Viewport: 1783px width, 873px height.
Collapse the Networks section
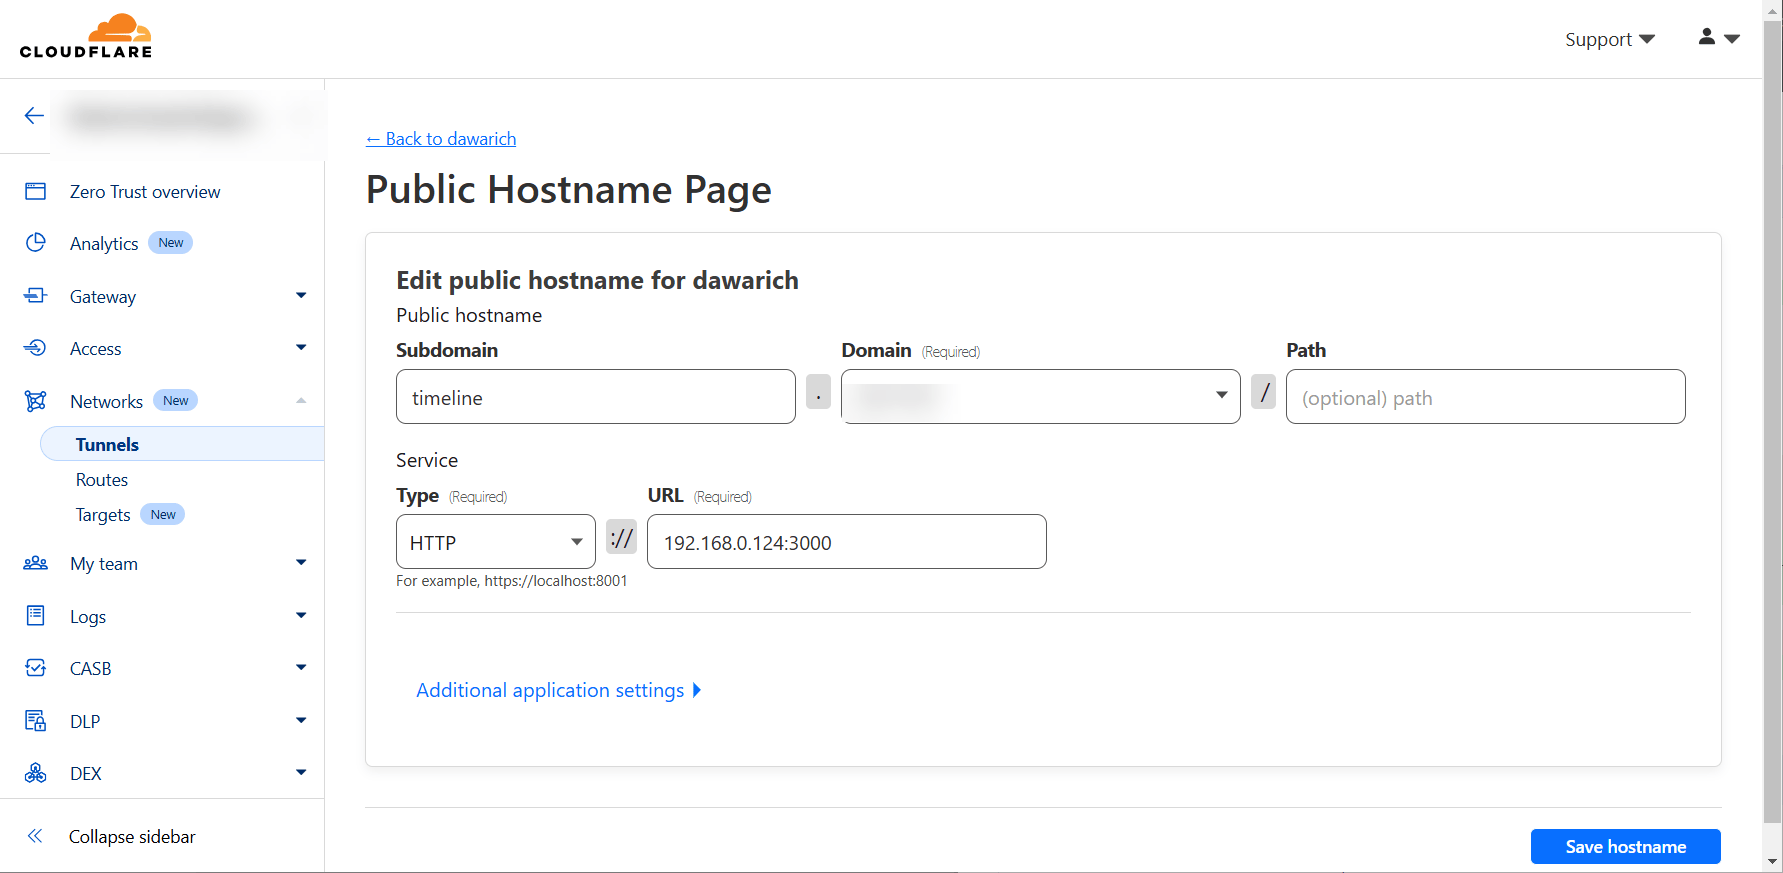tap(300, 401)
